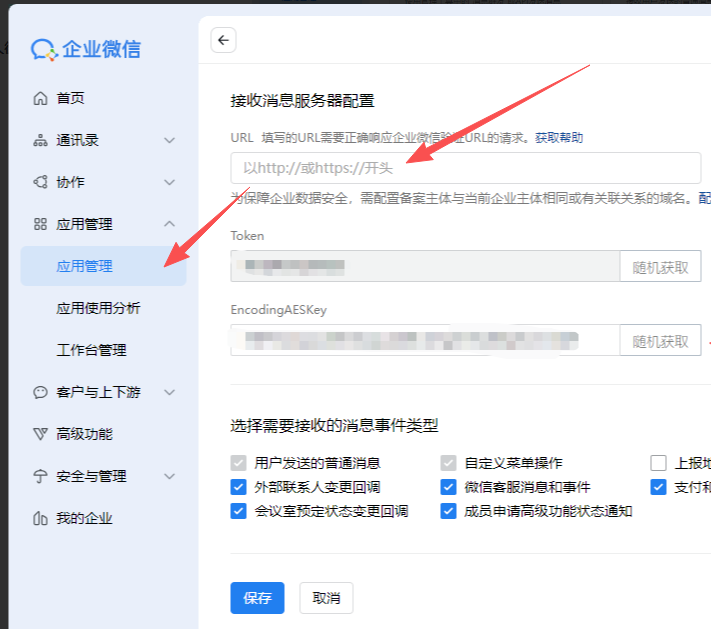
Task: Click 随机获取 next to EncodingAESKey
Action: click(661, 340)
